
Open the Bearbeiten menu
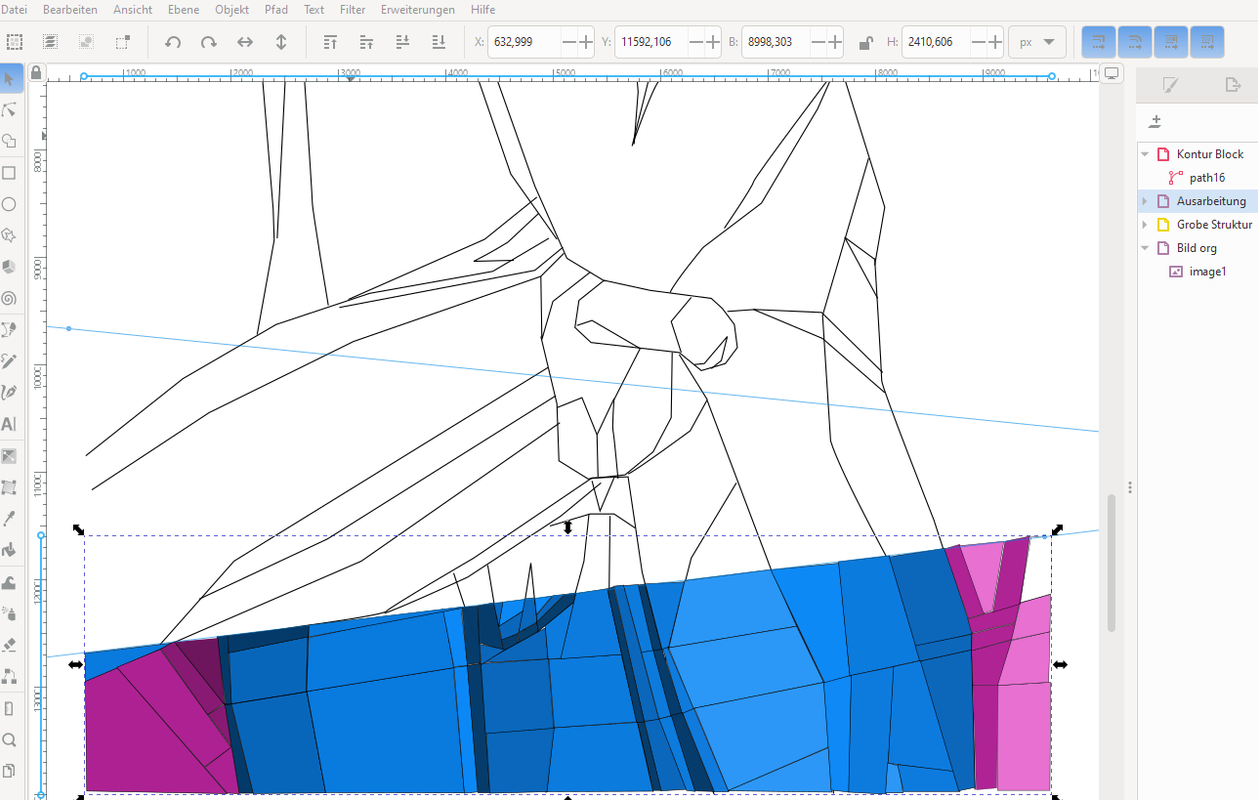[x=70, y=9]
